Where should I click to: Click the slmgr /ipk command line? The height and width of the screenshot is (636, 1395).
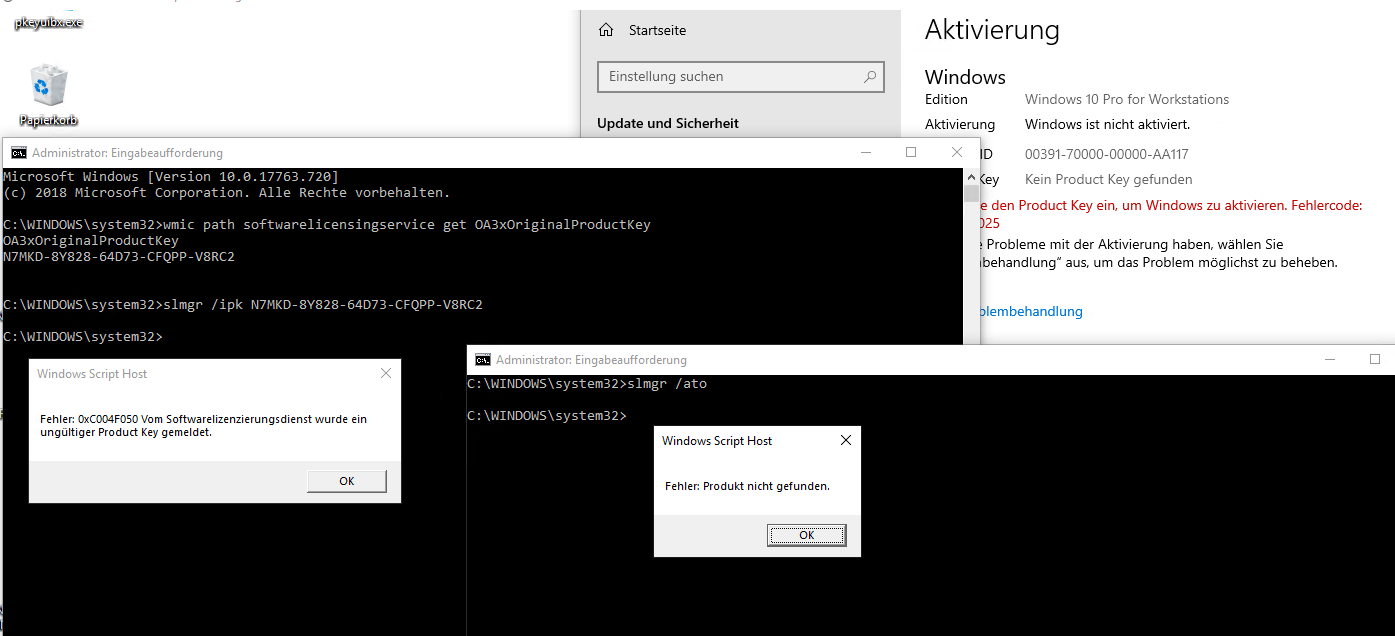click(x=243, y=304)
